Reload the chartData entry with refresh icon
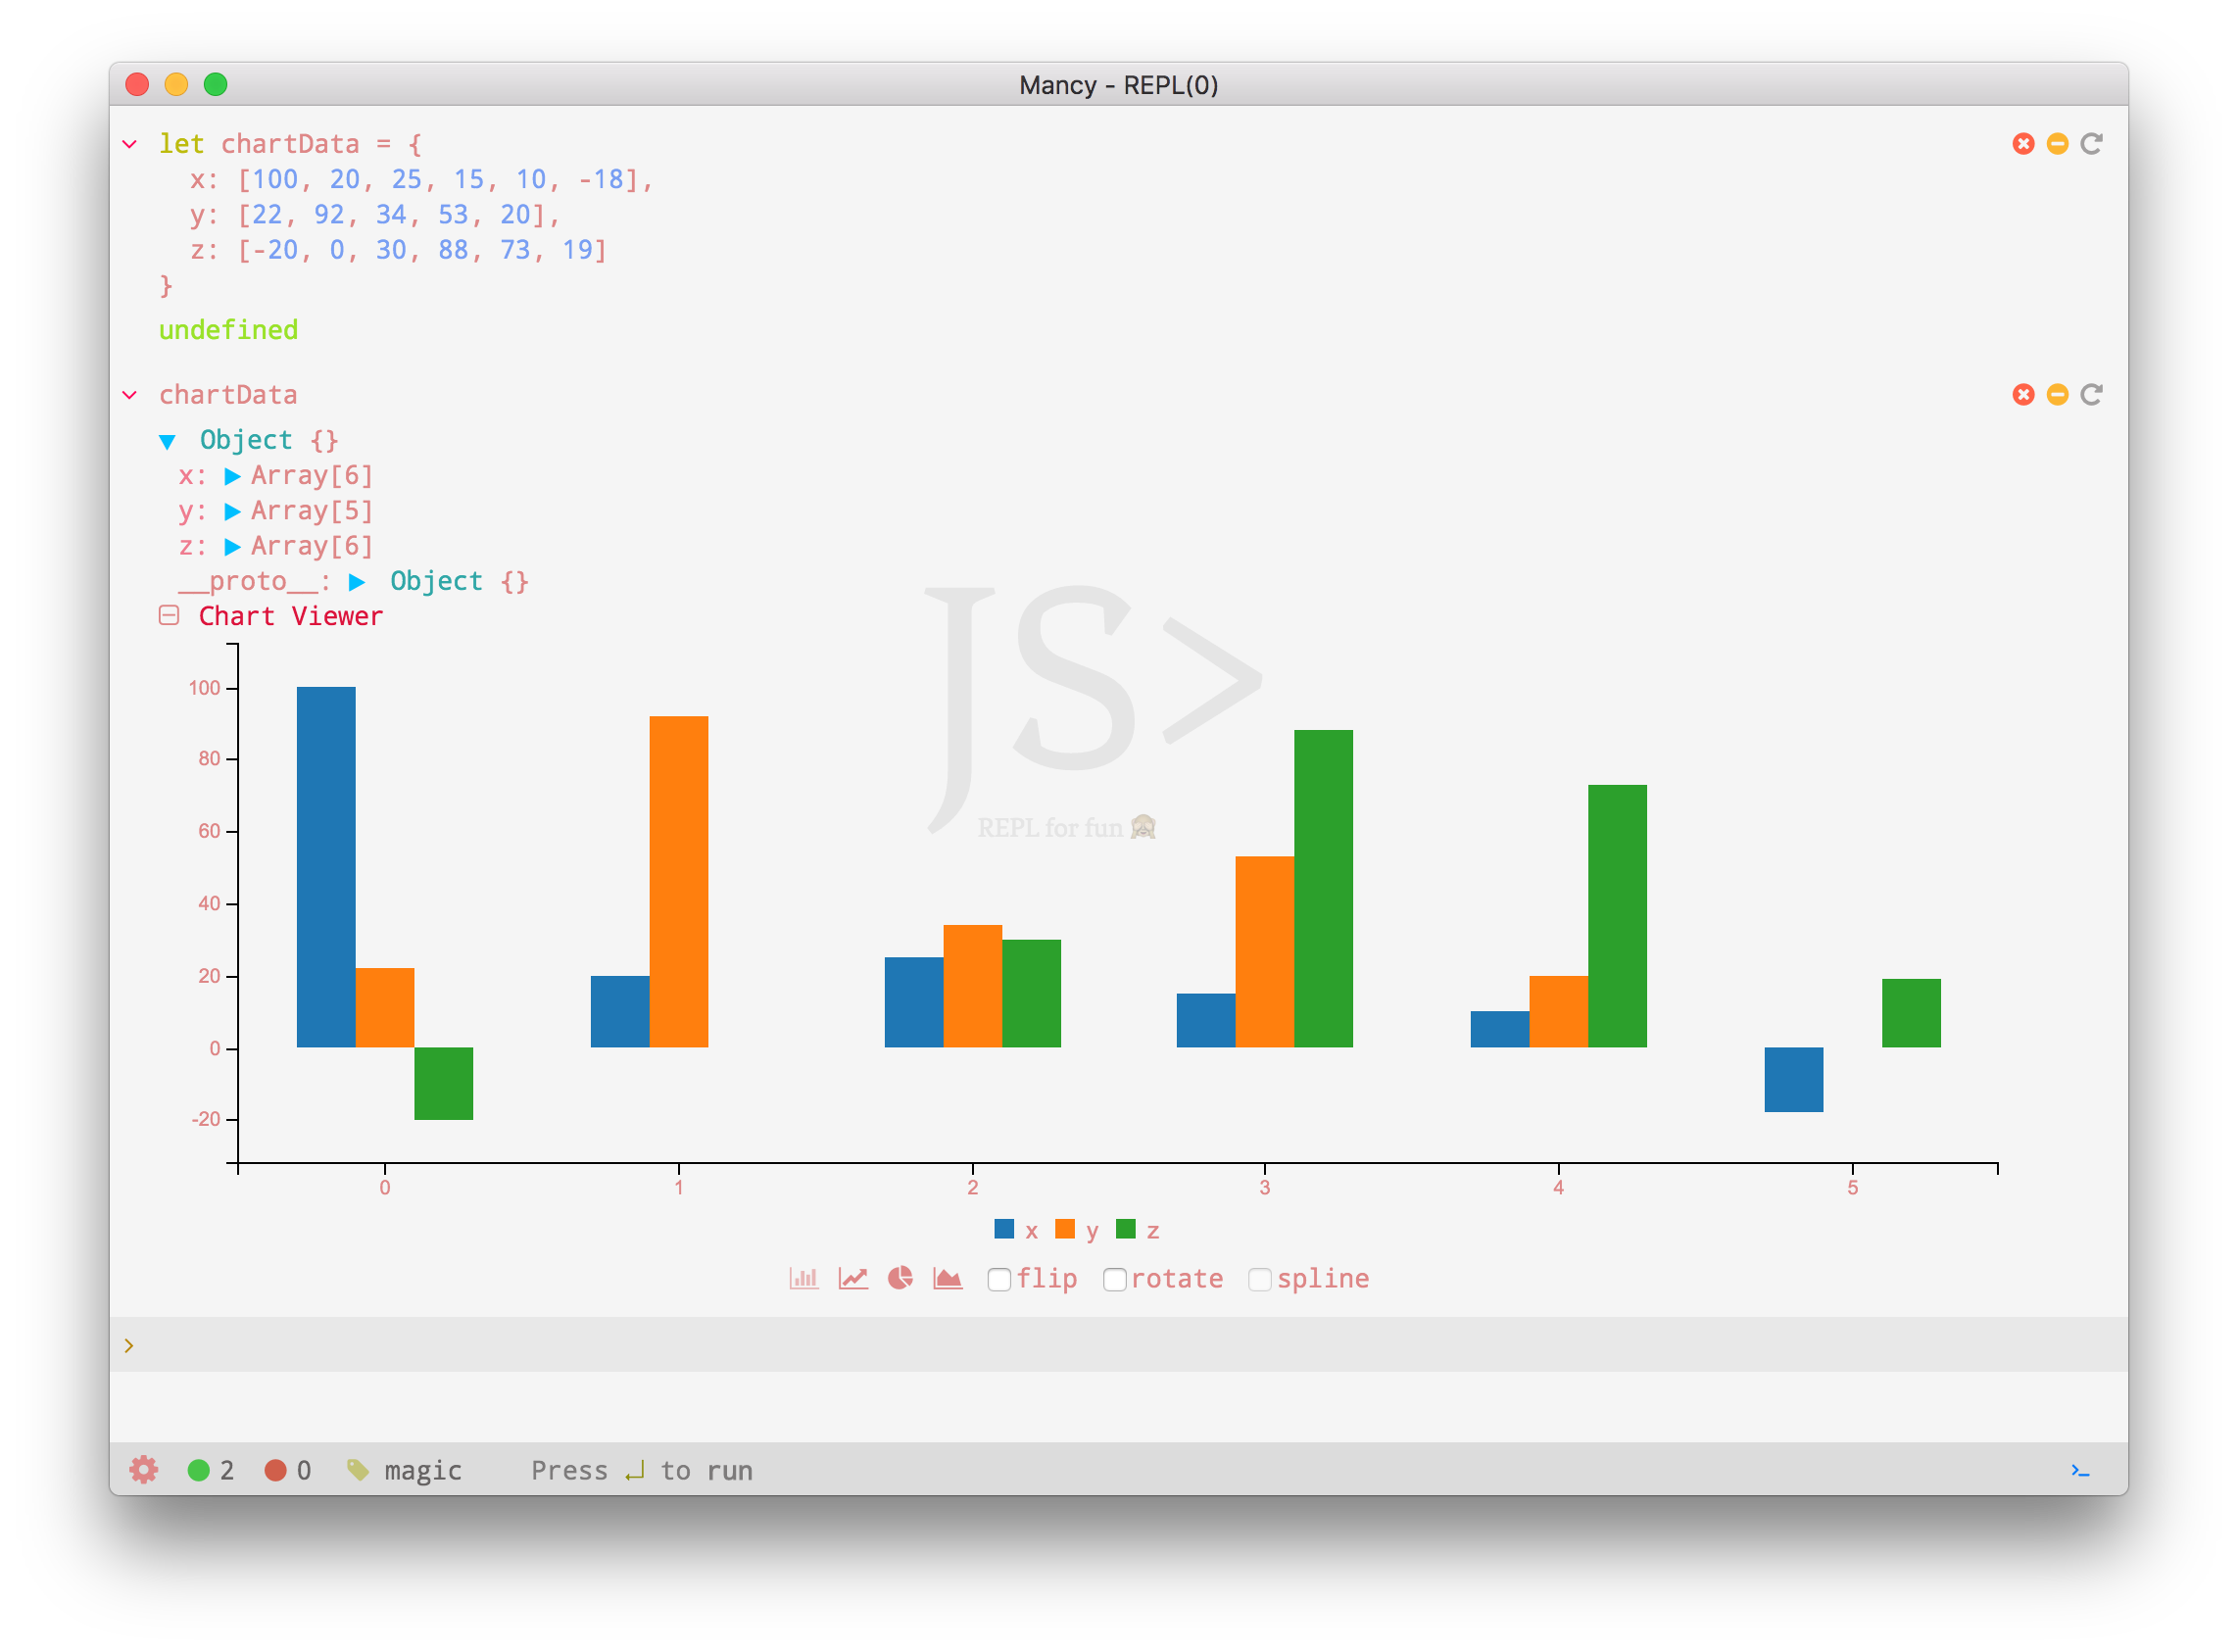This screenshot has width=2238, height=1652. (x=2091, y=394)
